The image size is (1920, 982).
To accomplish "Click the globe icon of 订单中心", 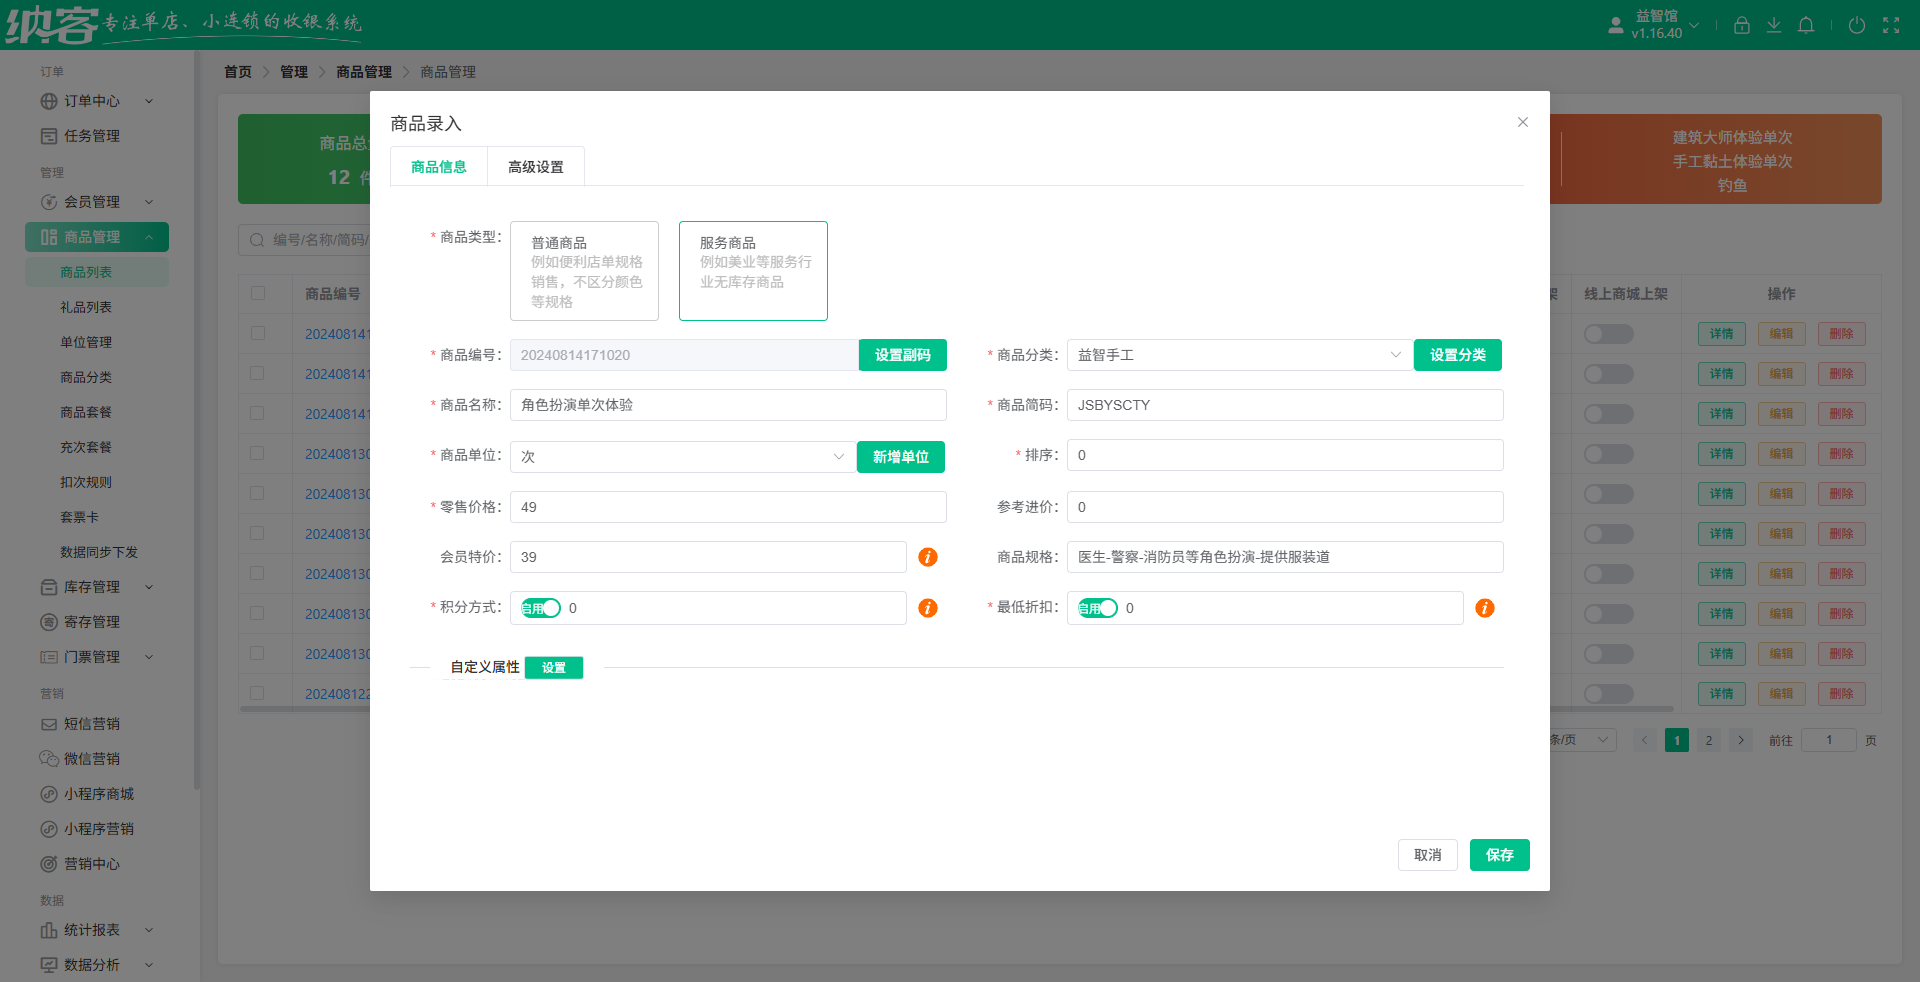I will tap(49, 101).
